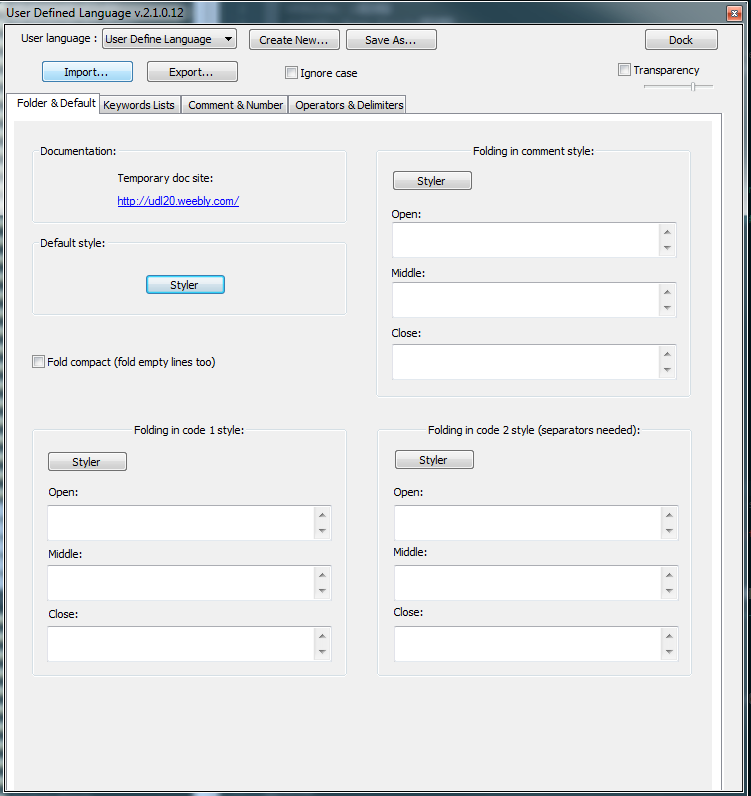The height and width of the screenshot is (796, 751).
Task: Click down arrow of comment style Open field
Action: tap(667, 248)
